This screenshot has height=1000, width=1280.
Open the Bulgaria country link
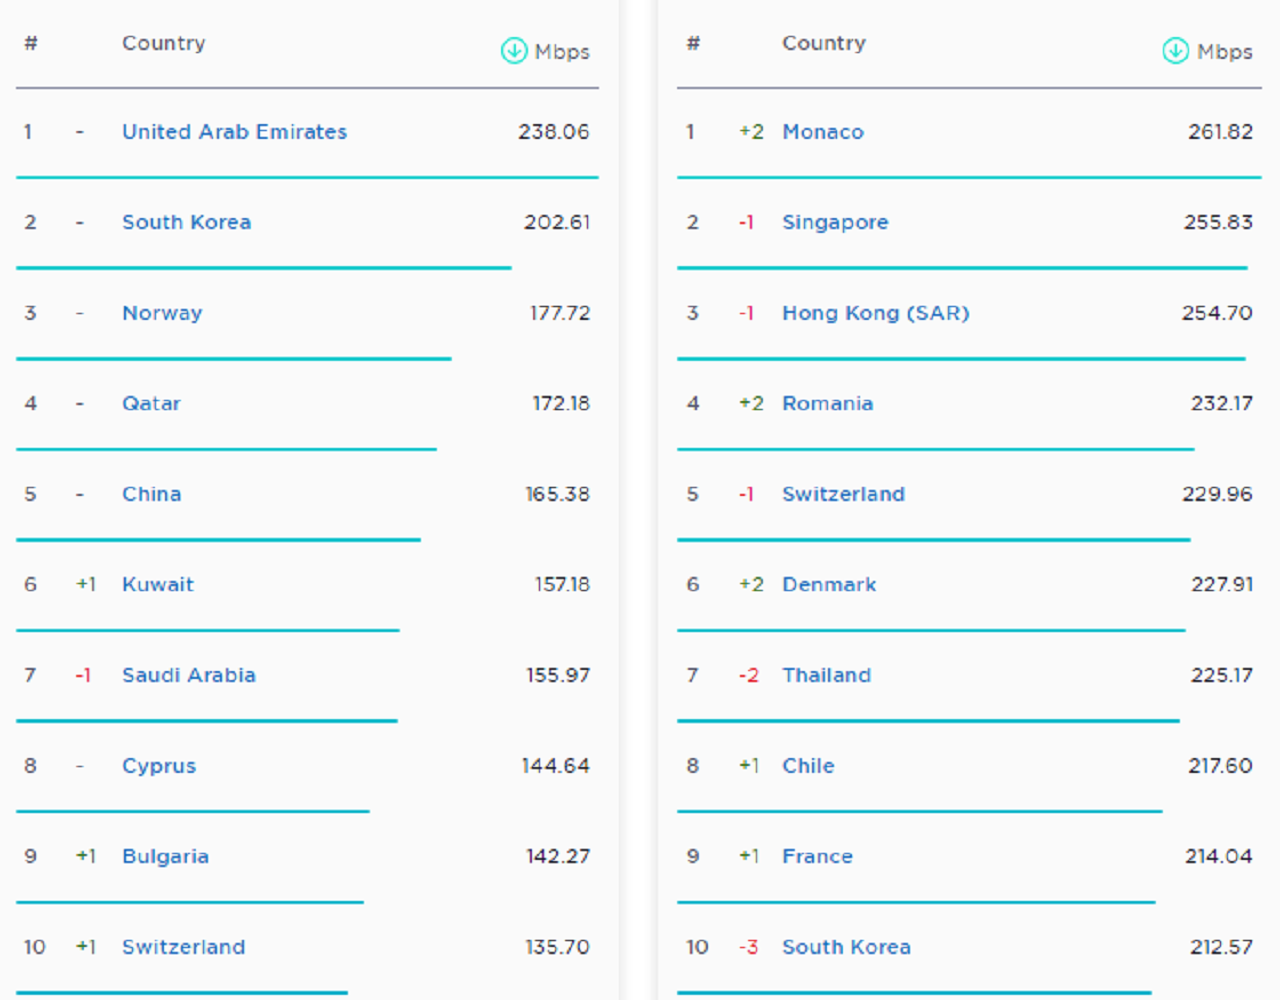[x=165, y=856]
